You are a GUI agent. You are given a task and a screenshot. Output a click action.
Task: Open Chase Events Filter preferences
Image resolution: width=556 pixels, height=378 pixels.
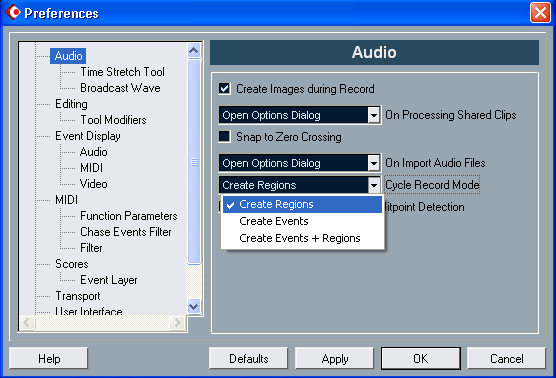(126, 232)
